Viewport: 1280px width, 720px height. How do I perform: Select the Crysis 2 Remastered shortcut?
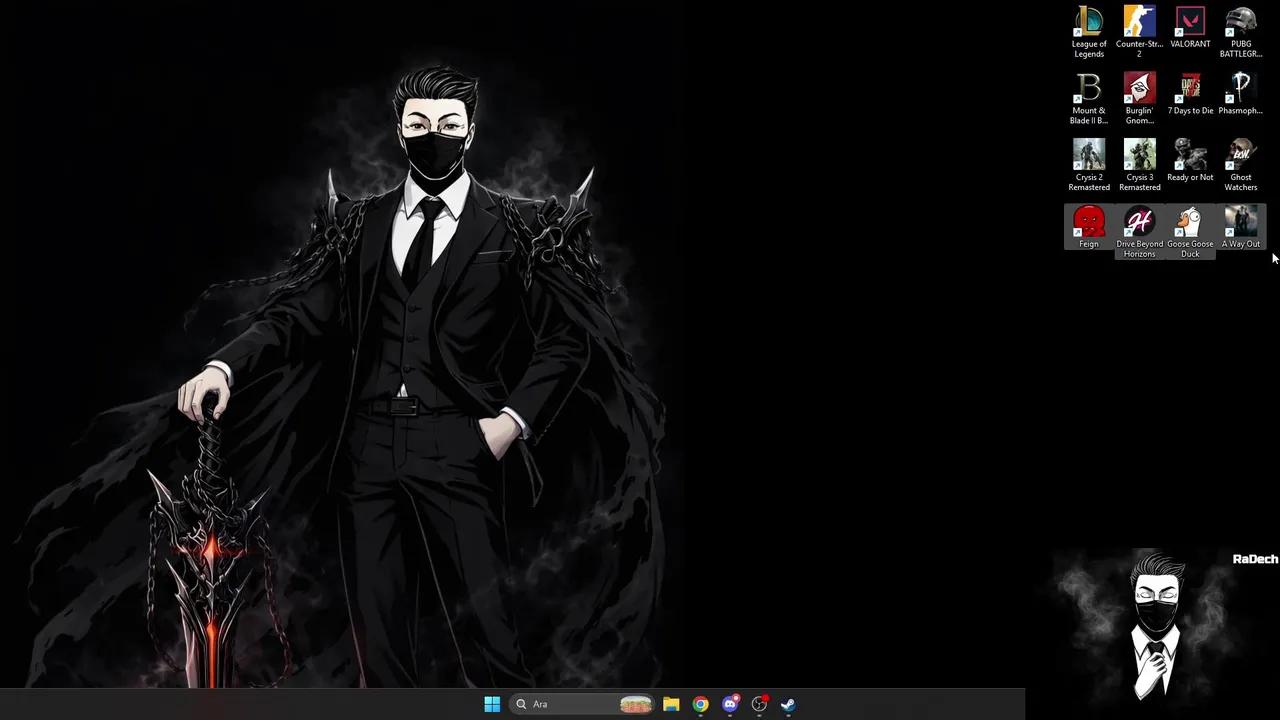pos(1089,166)
